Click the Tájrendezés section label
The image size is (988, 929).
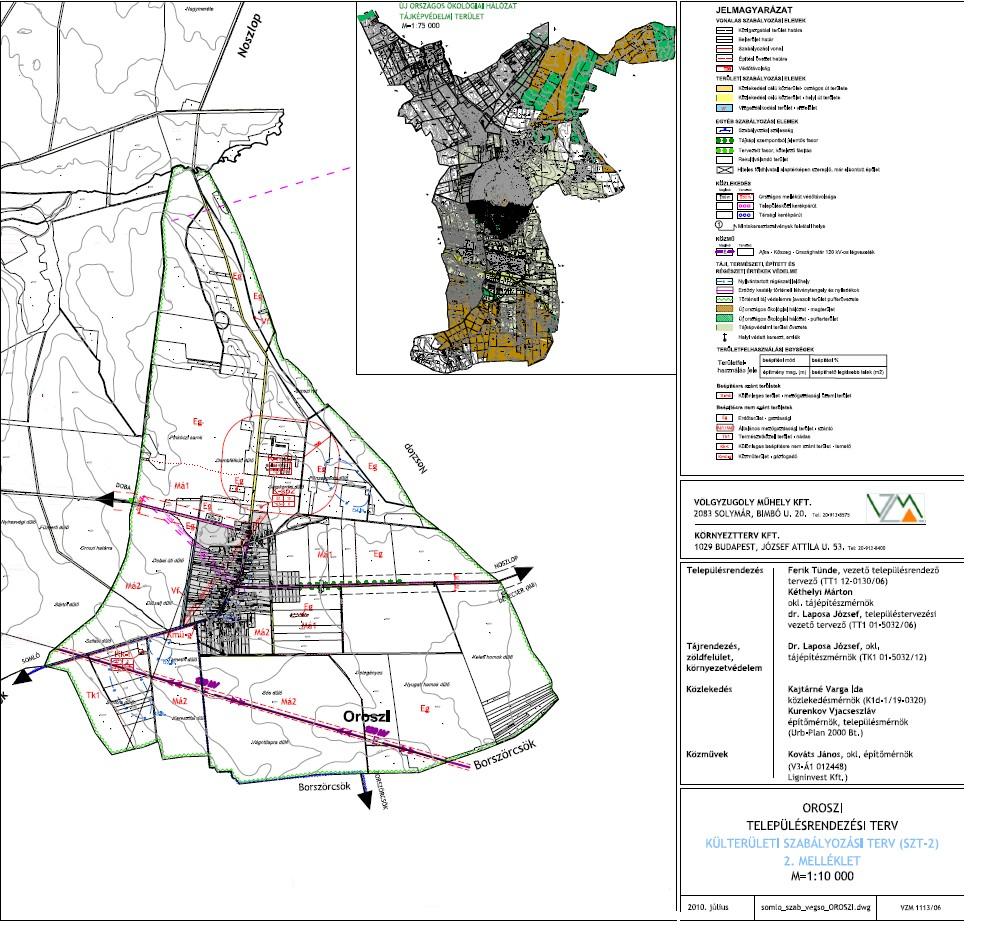tap(713, 646)
